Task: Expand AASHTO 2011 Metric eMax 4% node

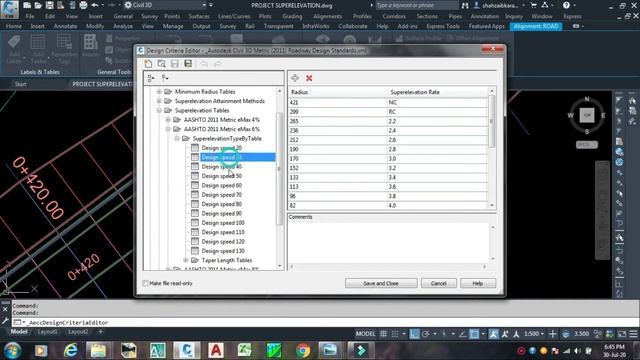Action: coord(168,120)
